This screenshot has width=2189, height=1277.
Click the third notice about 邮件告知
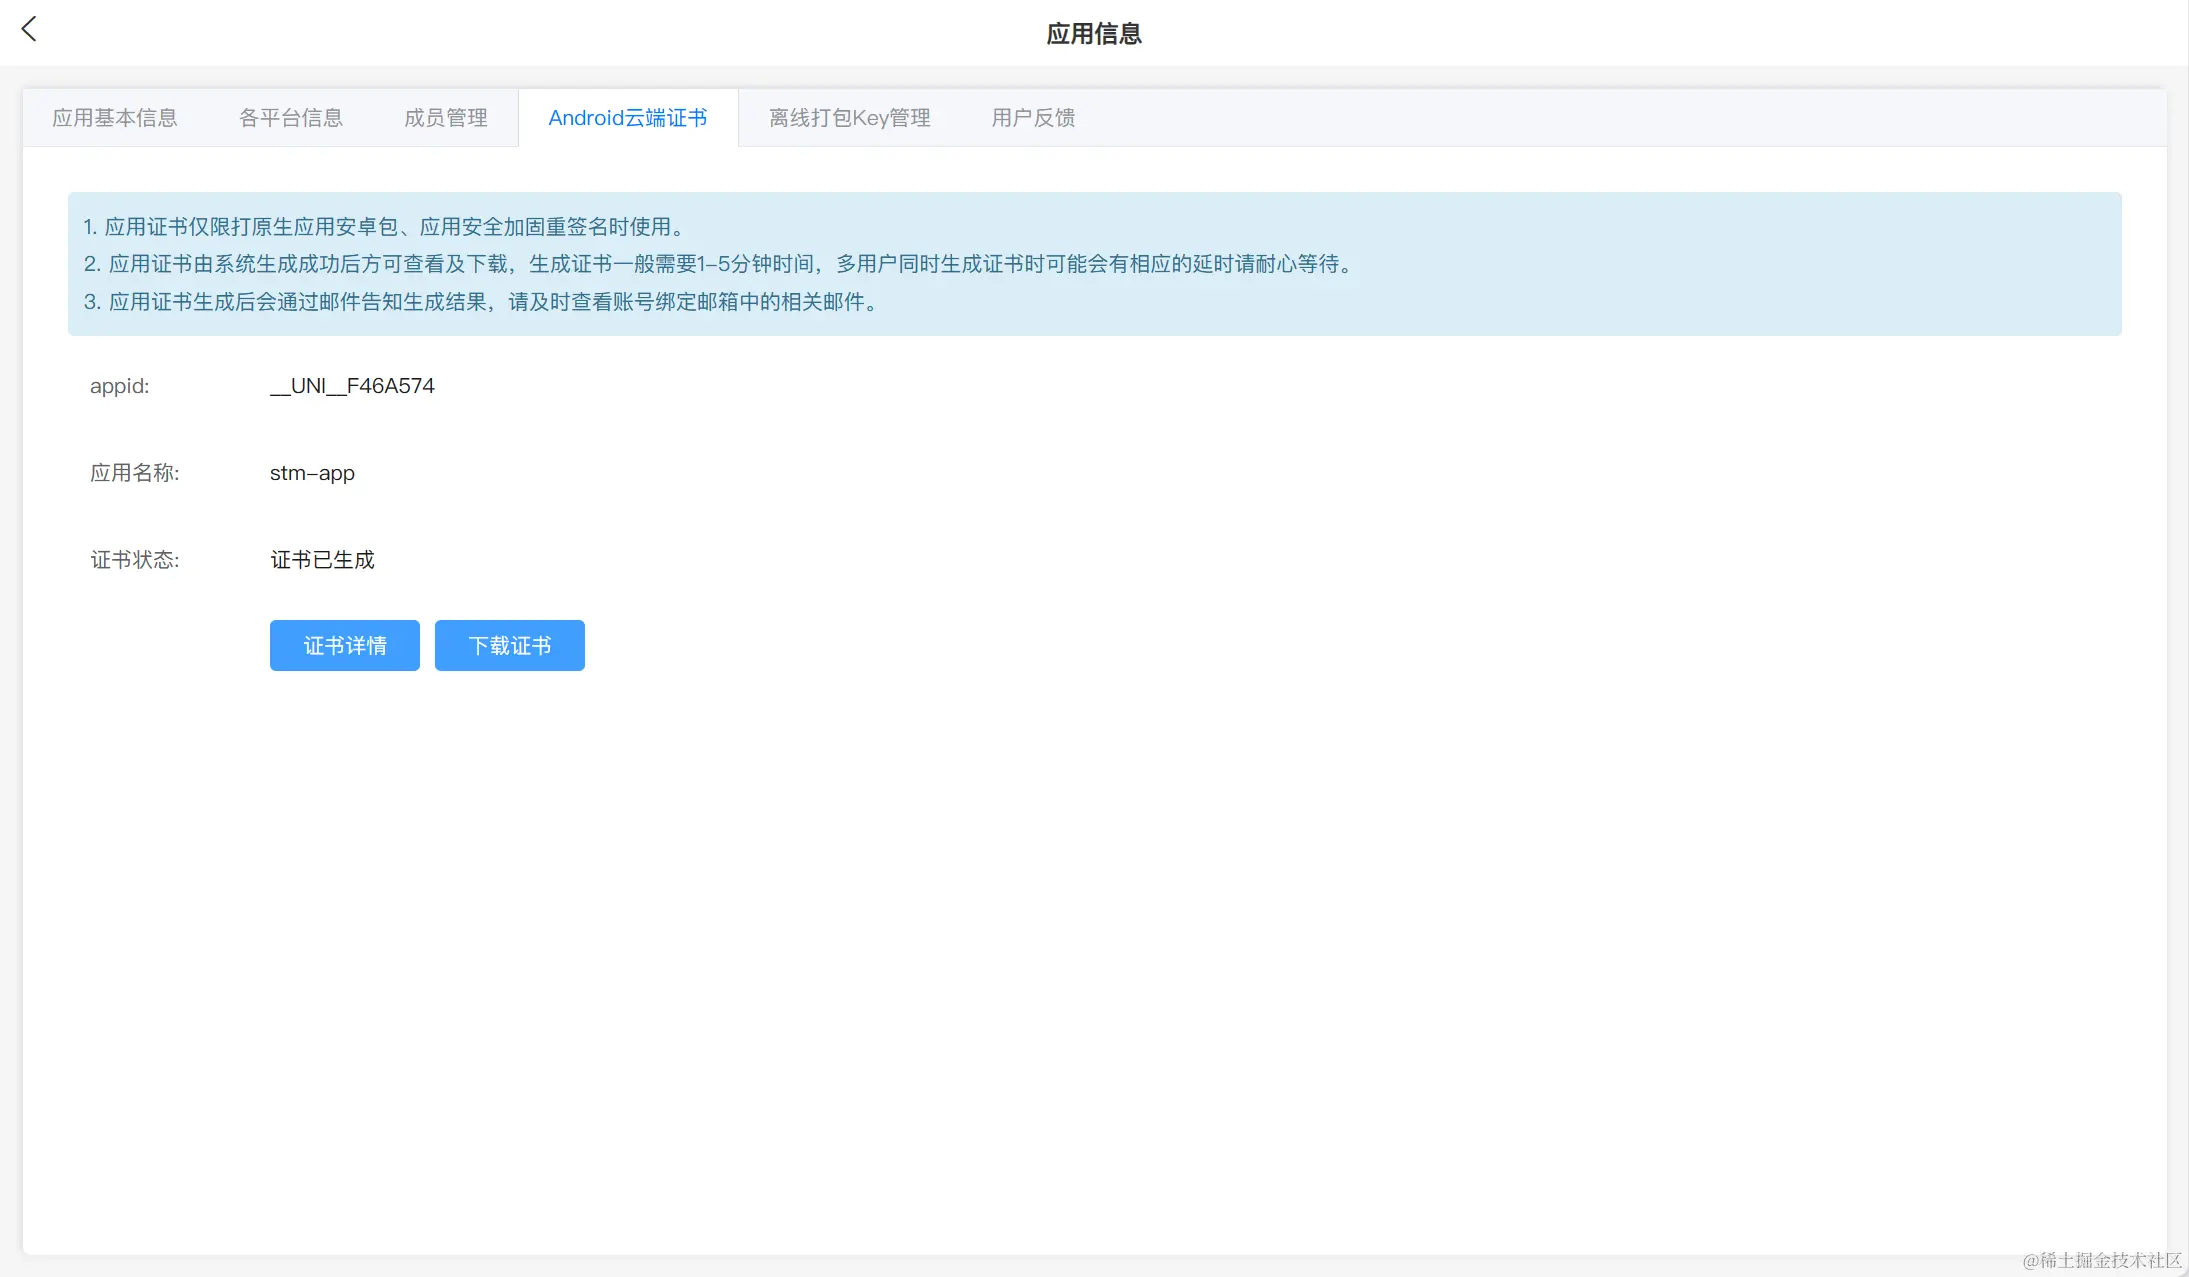(x=482, y=302)
